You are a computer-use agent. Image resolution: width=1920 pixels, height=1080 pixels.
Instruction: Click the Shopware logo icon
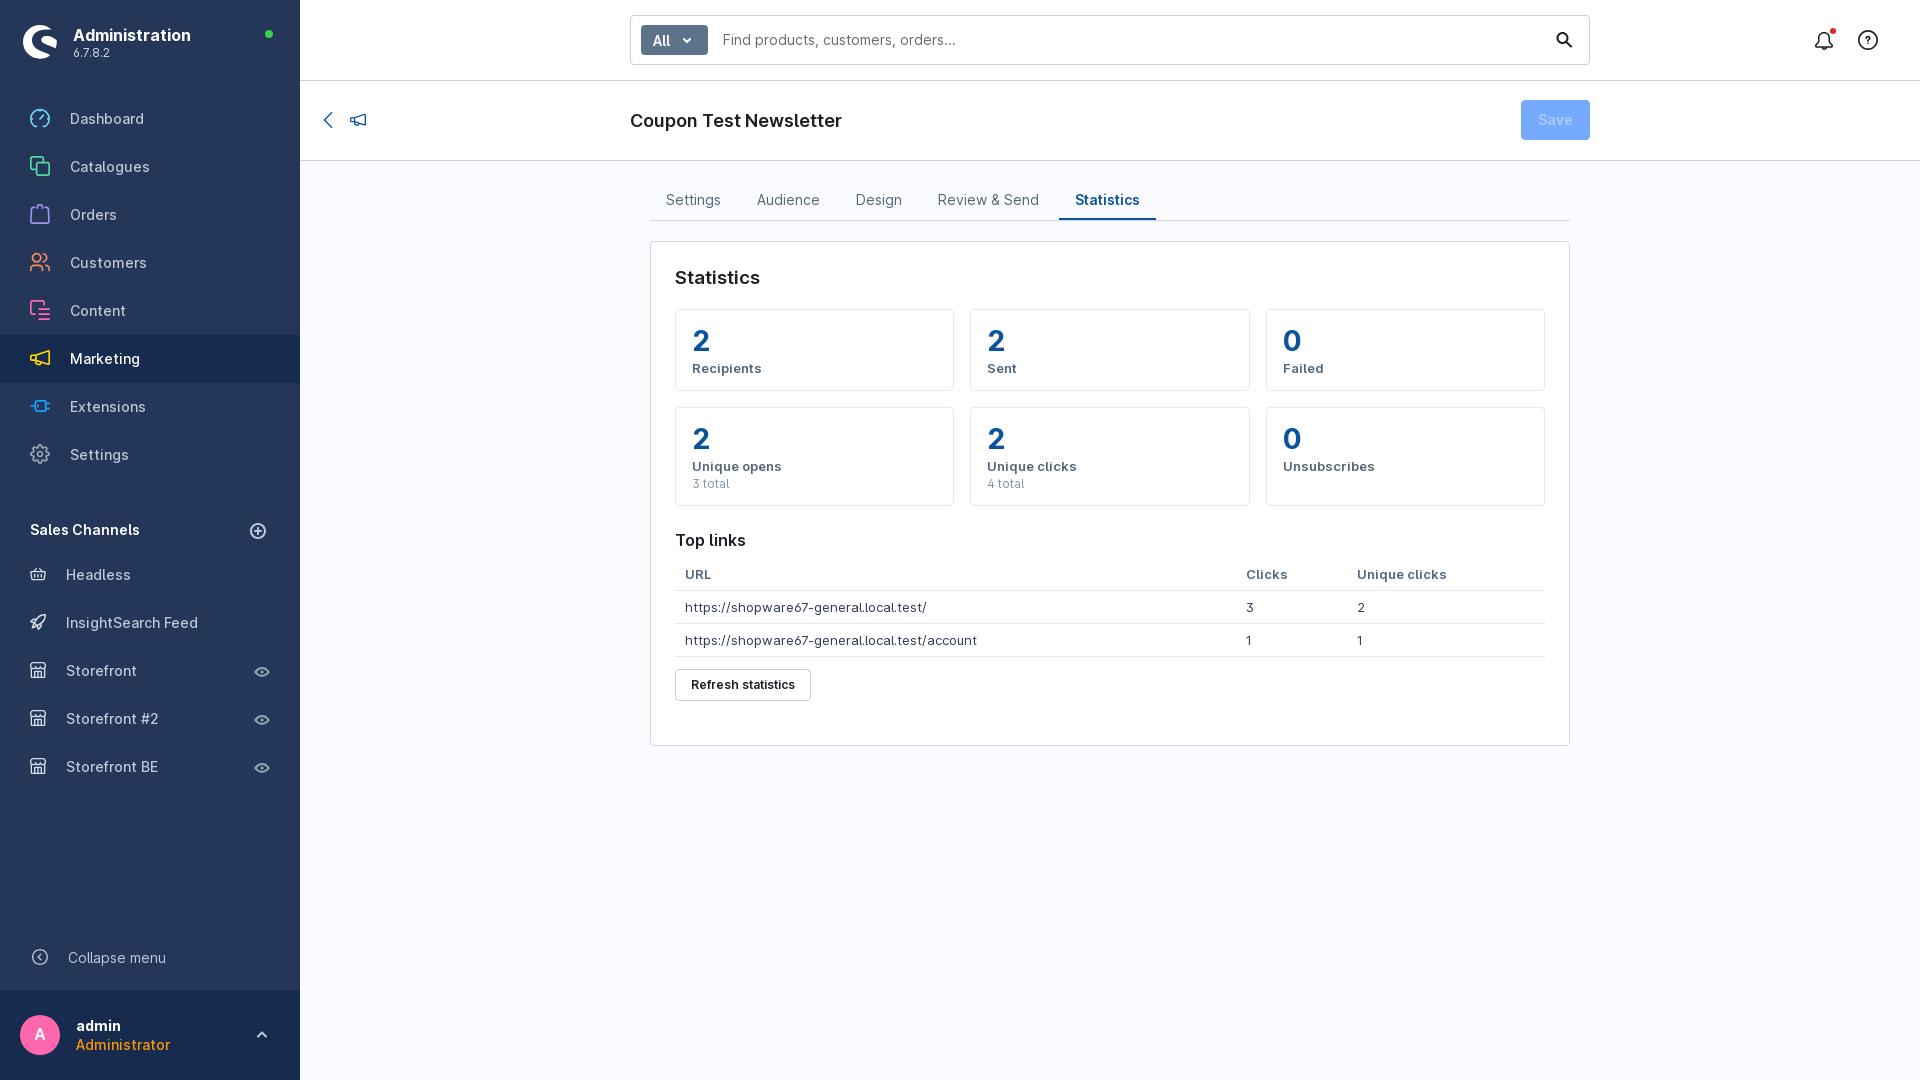click(40, 42)
